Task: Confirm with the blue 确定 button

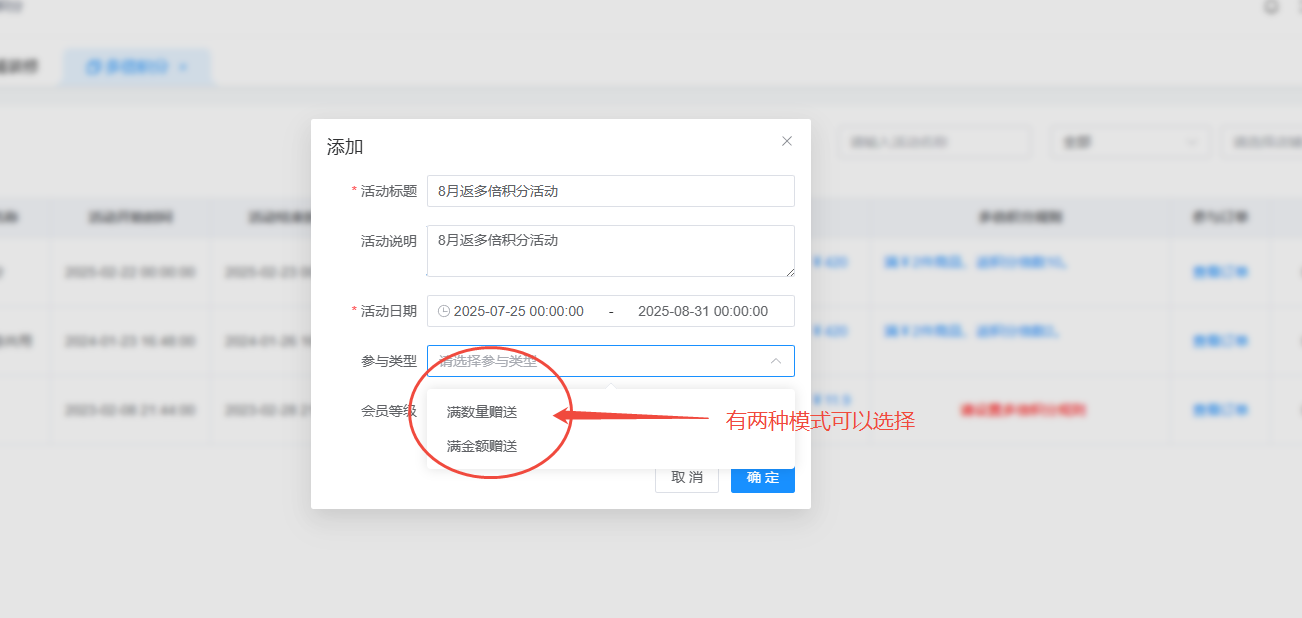Action: click(x=762, y=477)
